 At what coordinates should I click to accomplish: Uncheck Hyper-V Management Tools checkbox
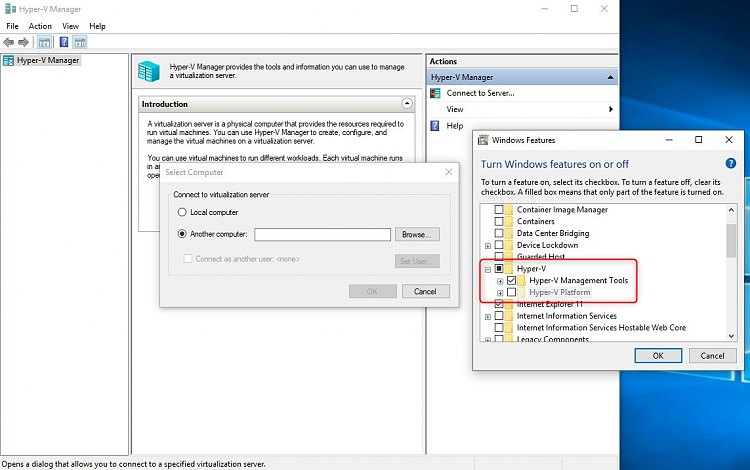pyautogui.click(x=511, y=281)
